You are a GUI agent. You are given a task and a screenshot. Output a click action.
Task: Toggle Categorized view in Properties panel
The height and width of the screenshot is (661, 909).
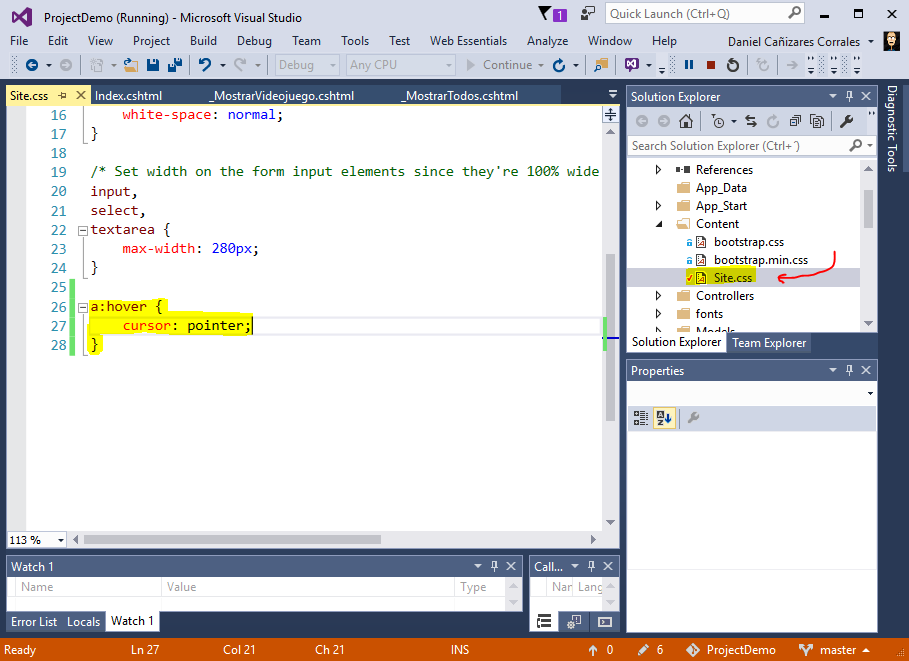[x=641, y=417]
